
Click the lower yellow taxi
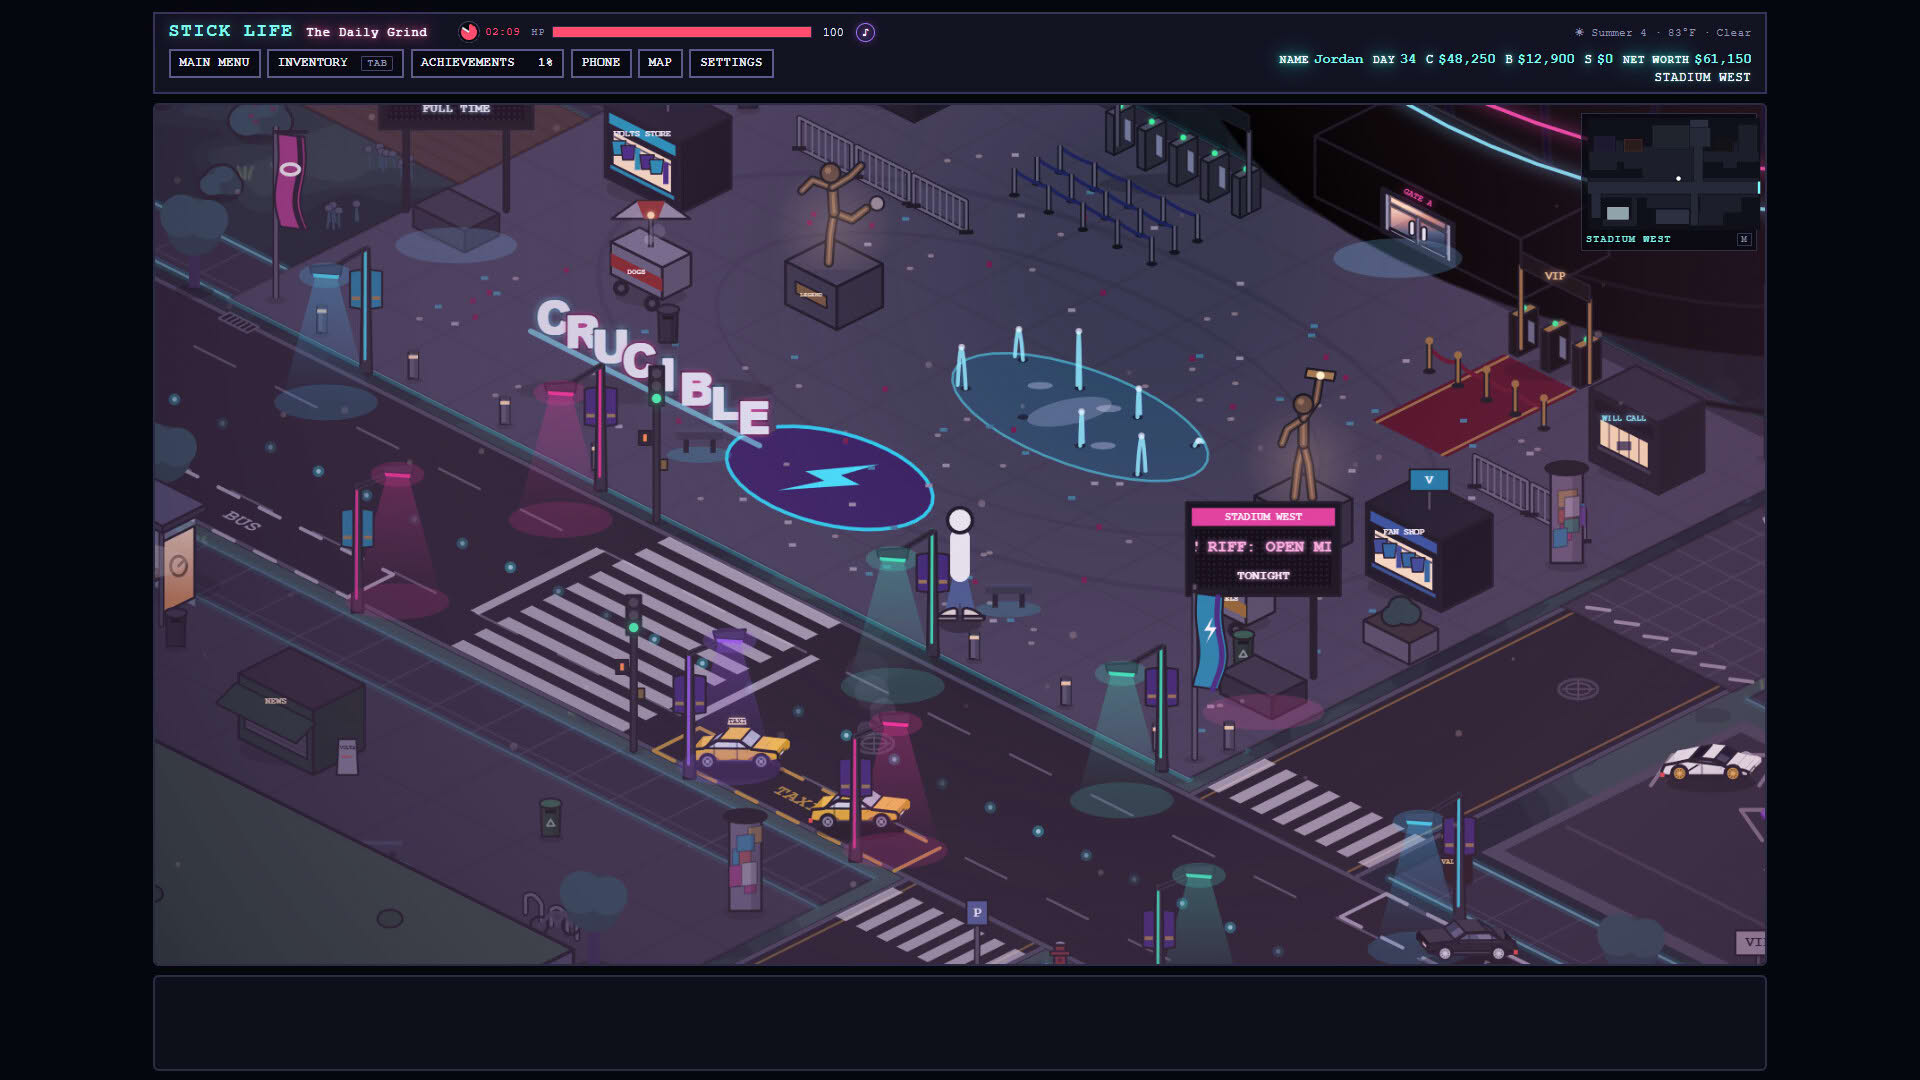859,808
